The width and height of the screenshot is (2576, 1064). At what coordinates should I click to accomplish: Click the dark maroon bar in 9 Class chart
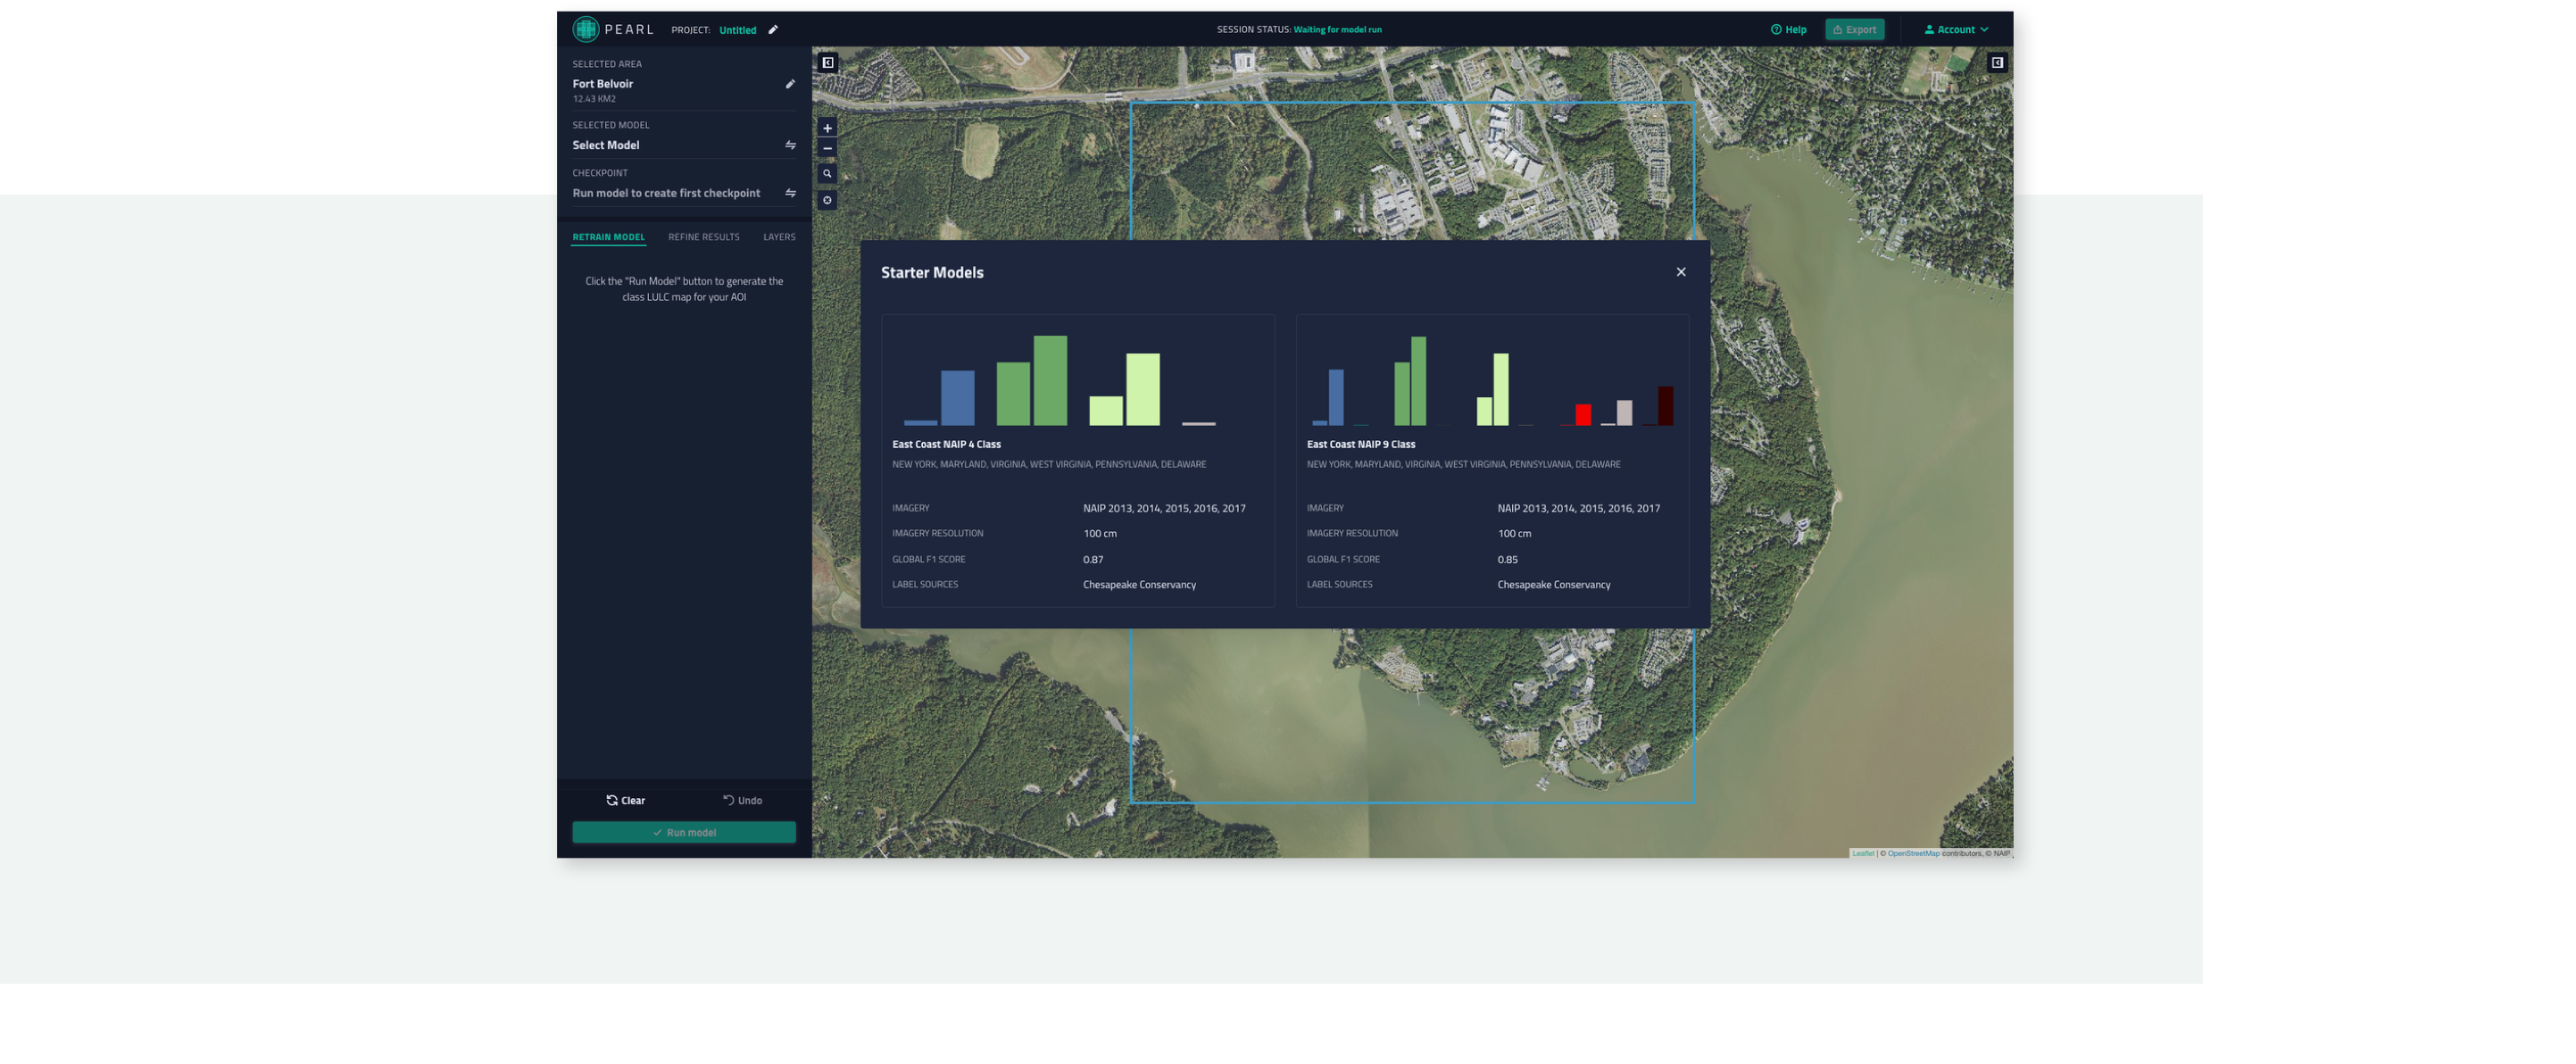tap(1665, 406)
